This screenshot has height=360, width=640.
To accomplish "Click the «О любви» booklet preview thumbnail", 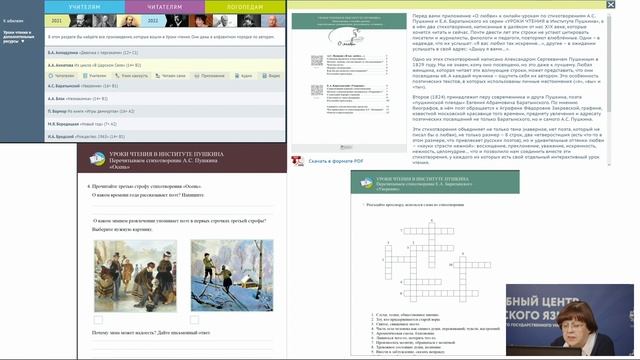I will click(x=349, y=82).
